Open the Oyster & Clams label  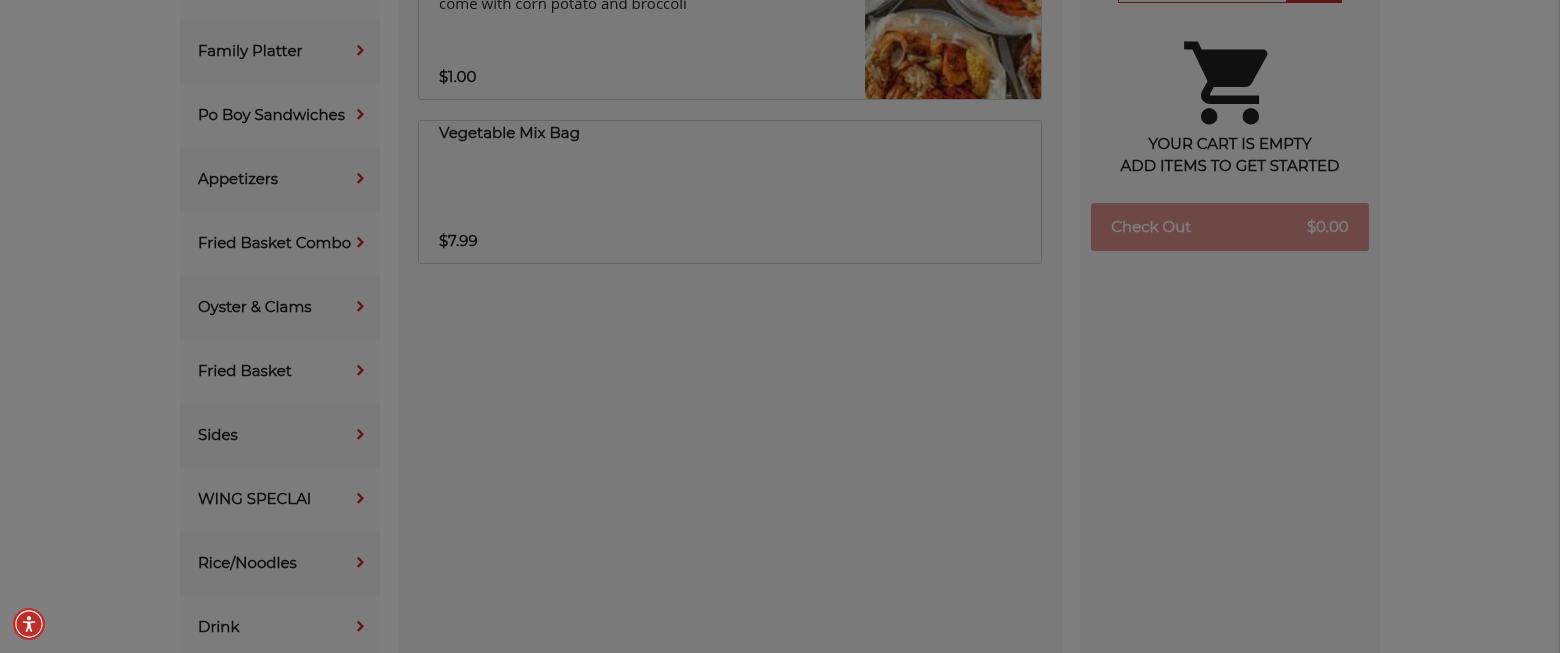255,307
